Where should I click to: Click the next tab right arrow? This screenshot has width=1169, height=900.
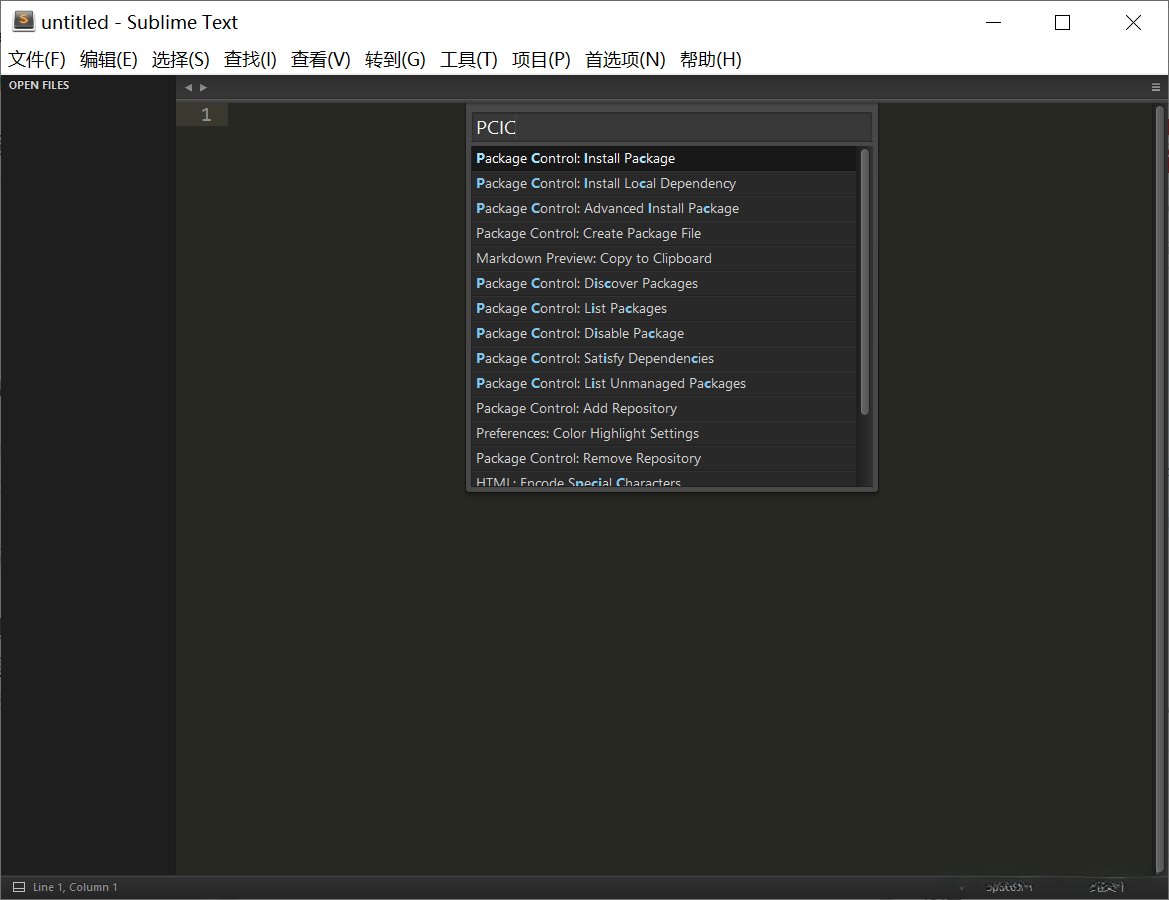click(x=204, y=87)
